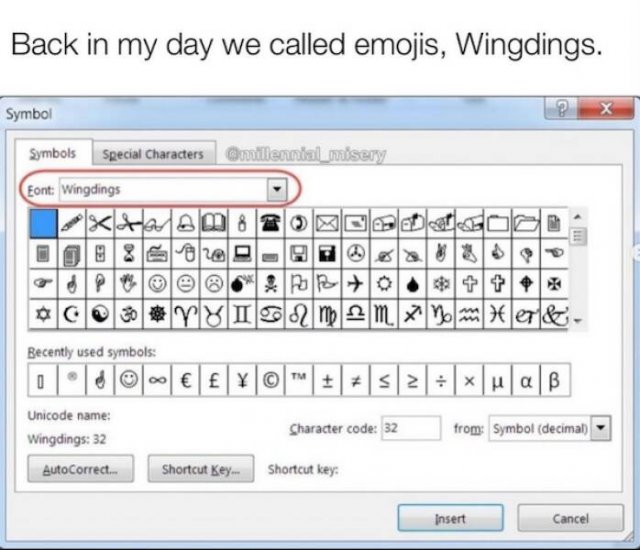Open the Symbols tab
Viewport: 640px width, 550px height.
pyautogui.click(x=53, y=153)
